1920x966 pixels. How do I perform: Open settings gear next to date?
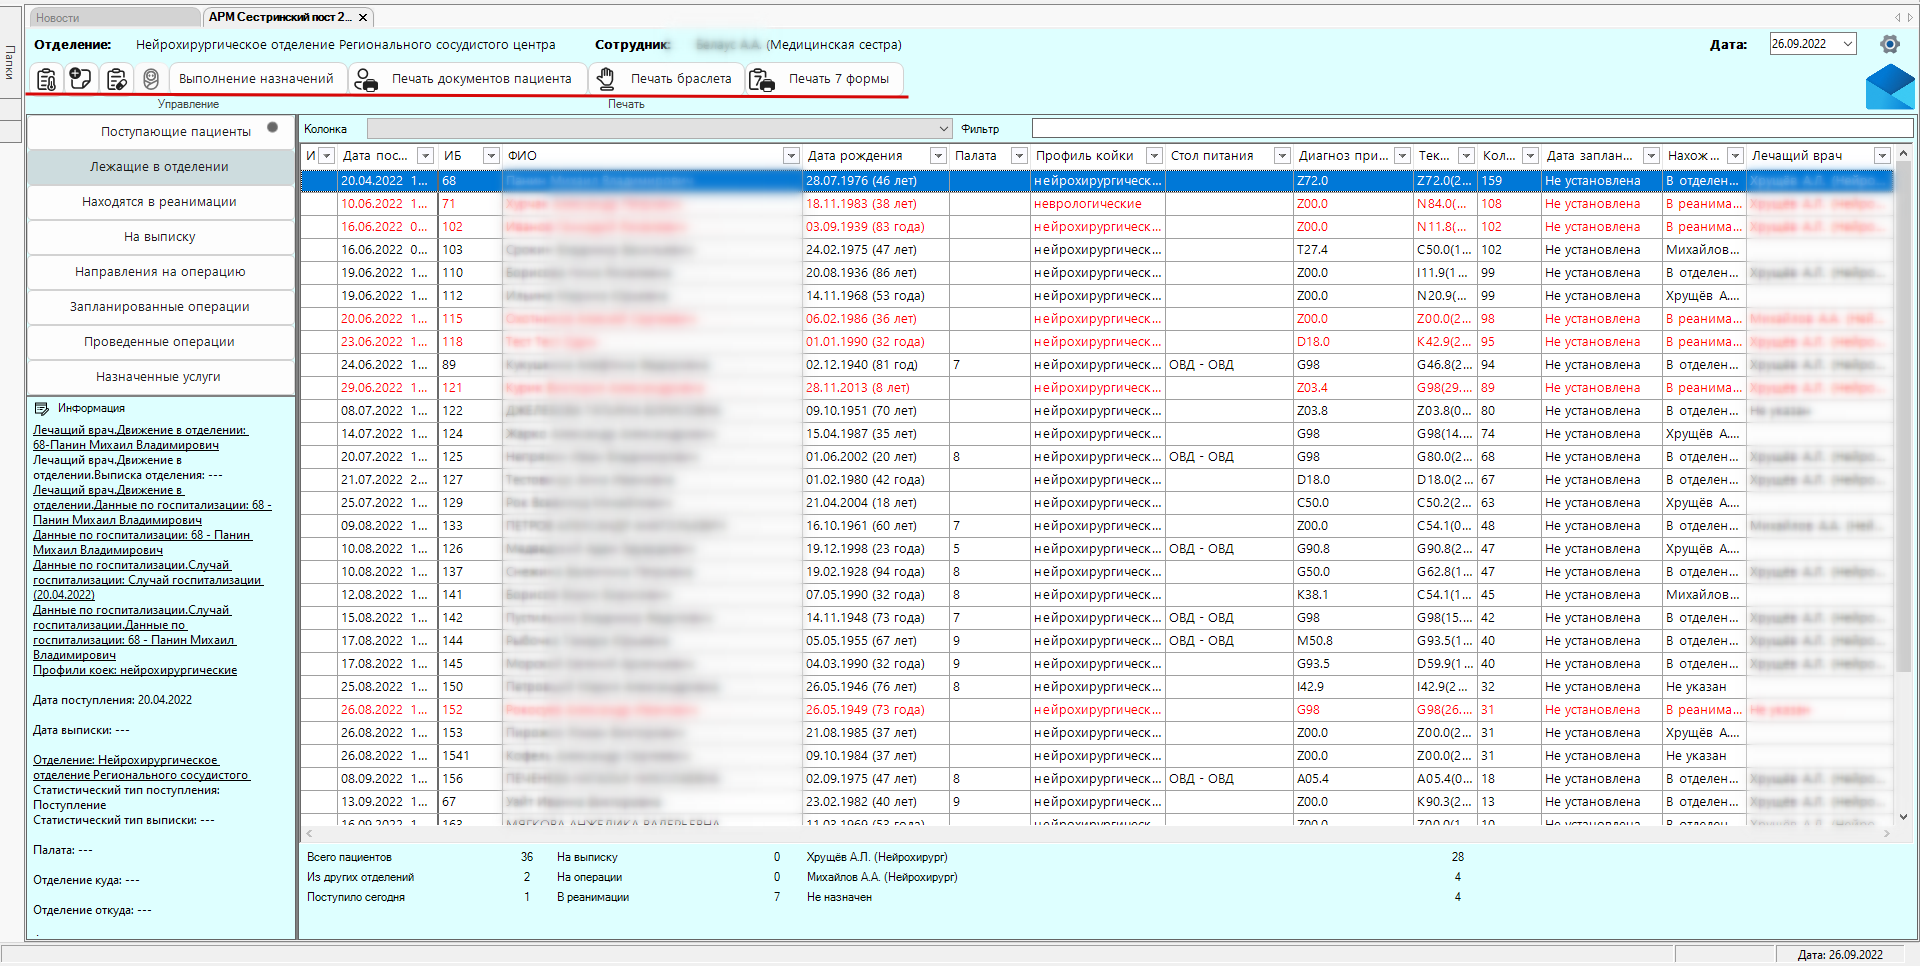coord(1890,44)
